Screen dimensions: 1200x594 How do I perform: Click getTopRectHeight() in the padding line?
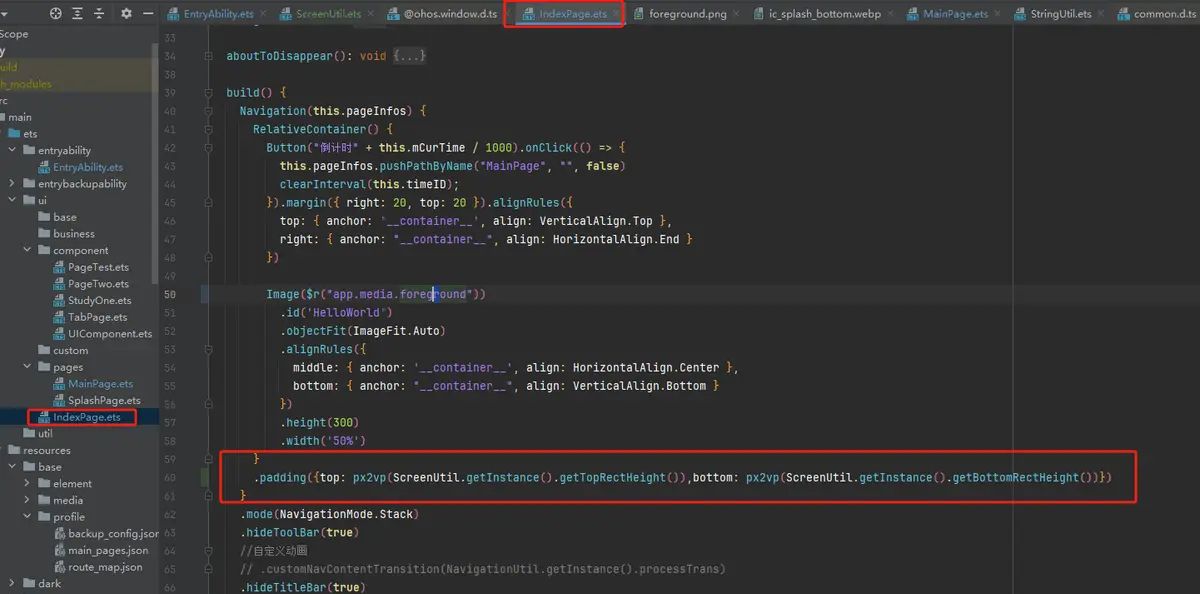[621, 477]
